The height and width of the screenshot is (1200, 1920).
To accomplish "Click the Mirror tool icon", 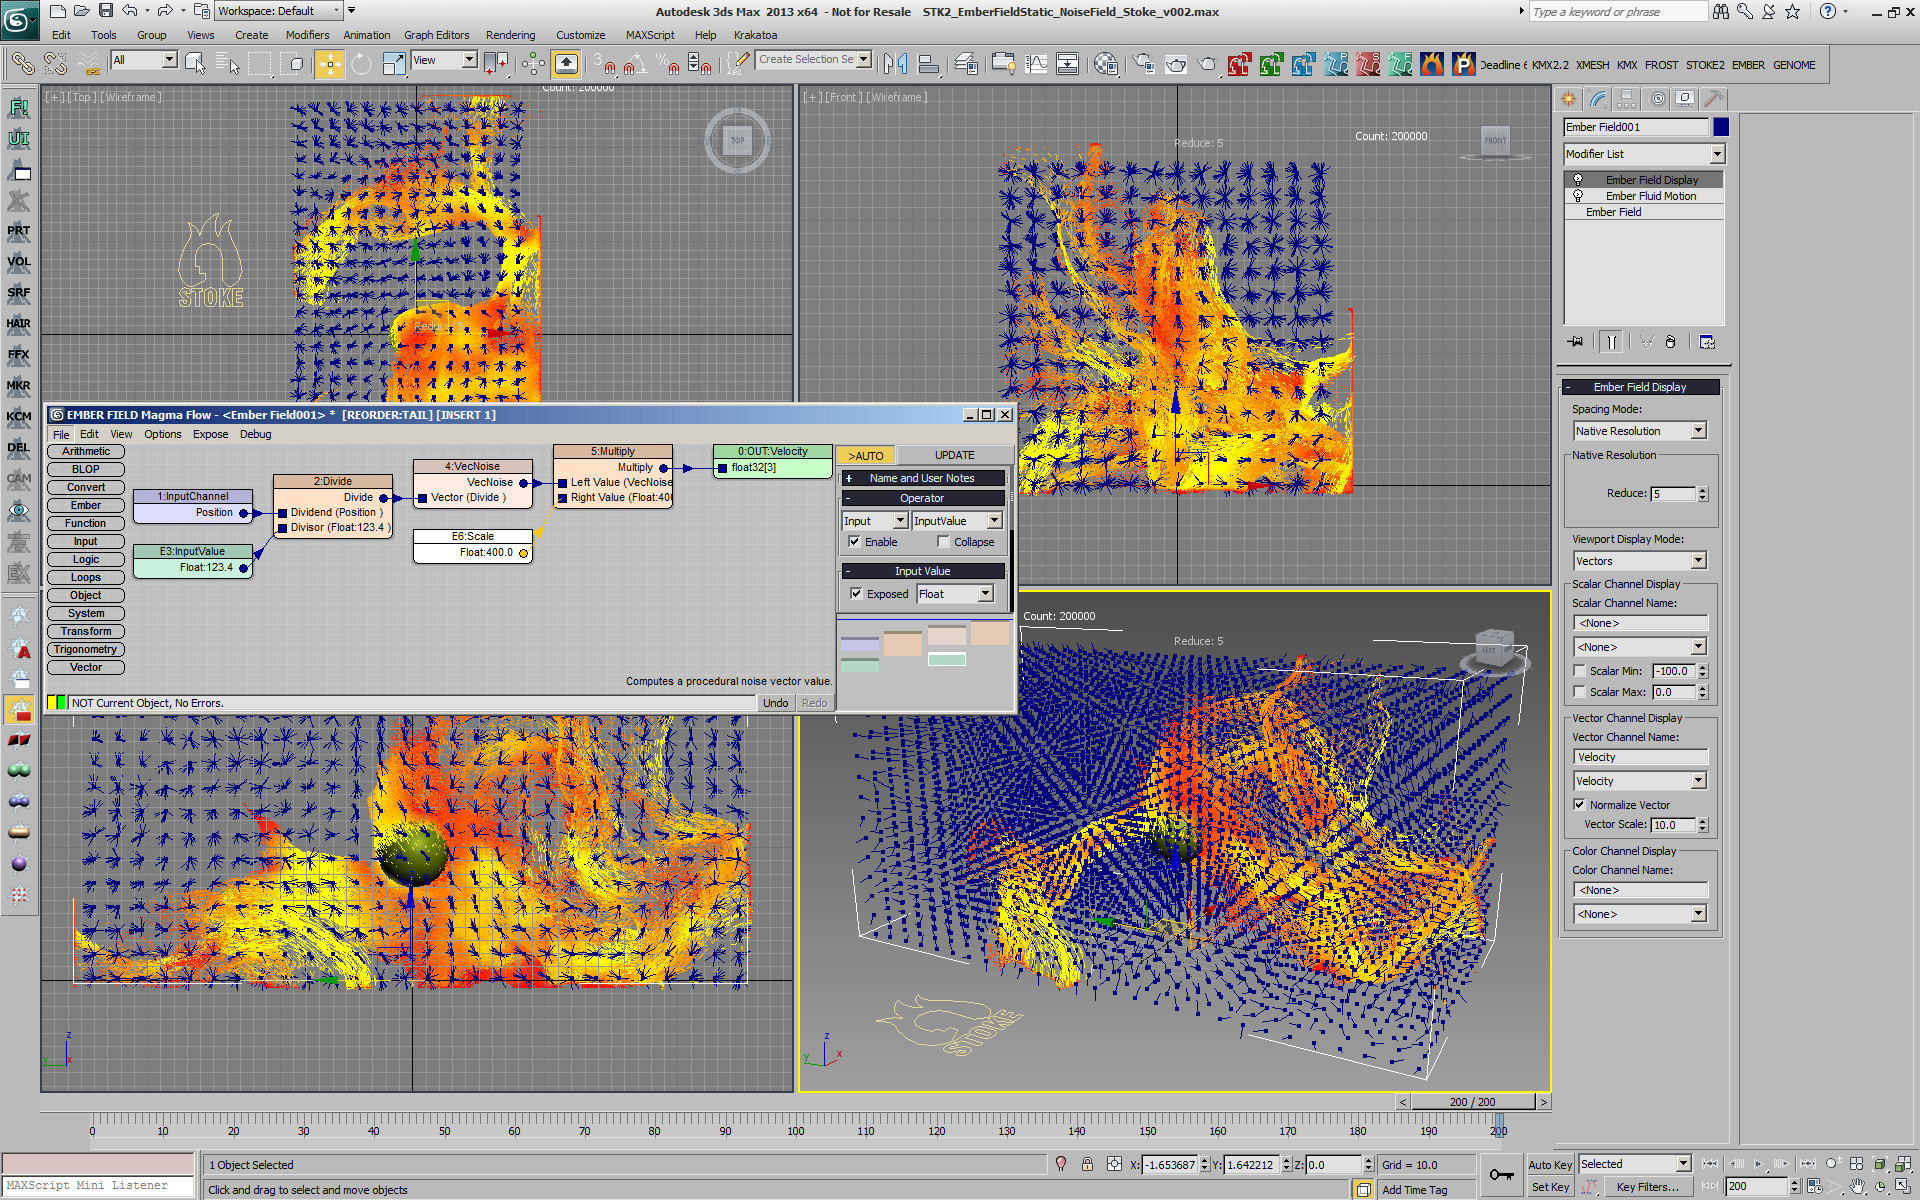I will 896,64.
